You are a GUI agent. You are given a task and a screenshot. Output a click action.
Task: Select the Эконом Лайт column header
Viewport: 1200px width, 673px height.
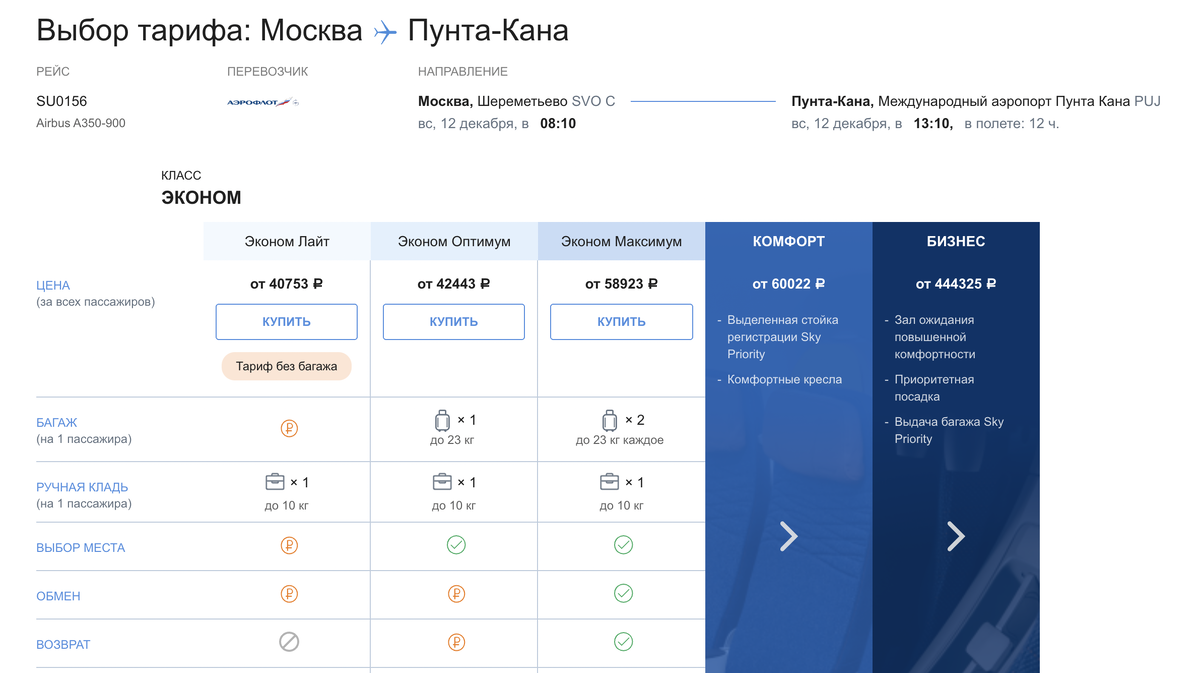click(286, 241)
